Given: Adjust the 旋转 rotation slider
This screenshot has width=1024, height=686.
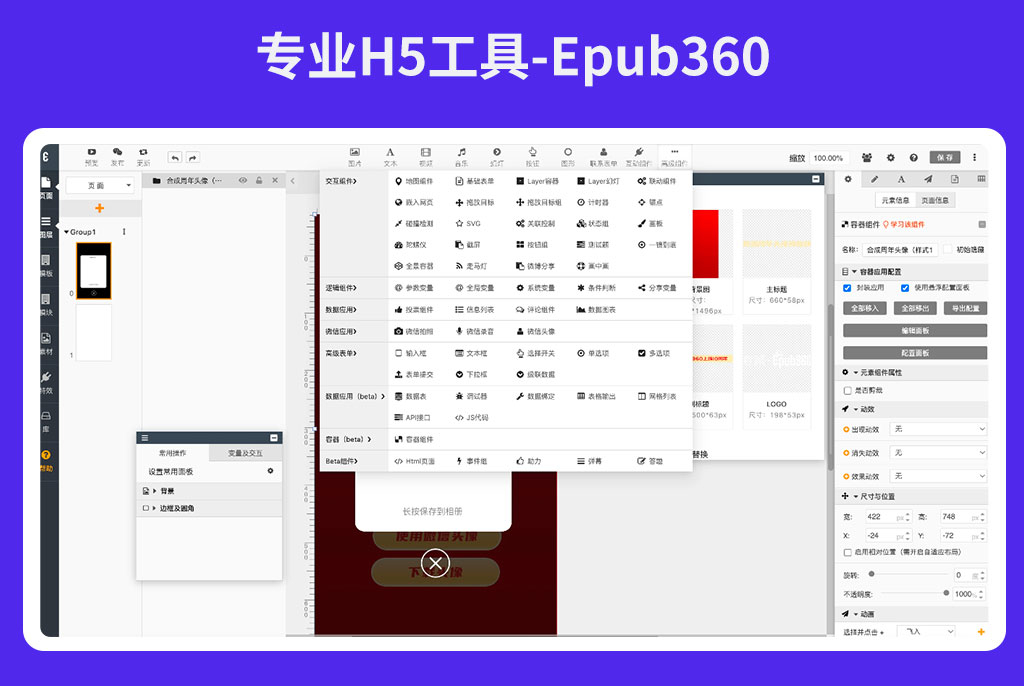Looking at the screenshot, I should [908, 574].
